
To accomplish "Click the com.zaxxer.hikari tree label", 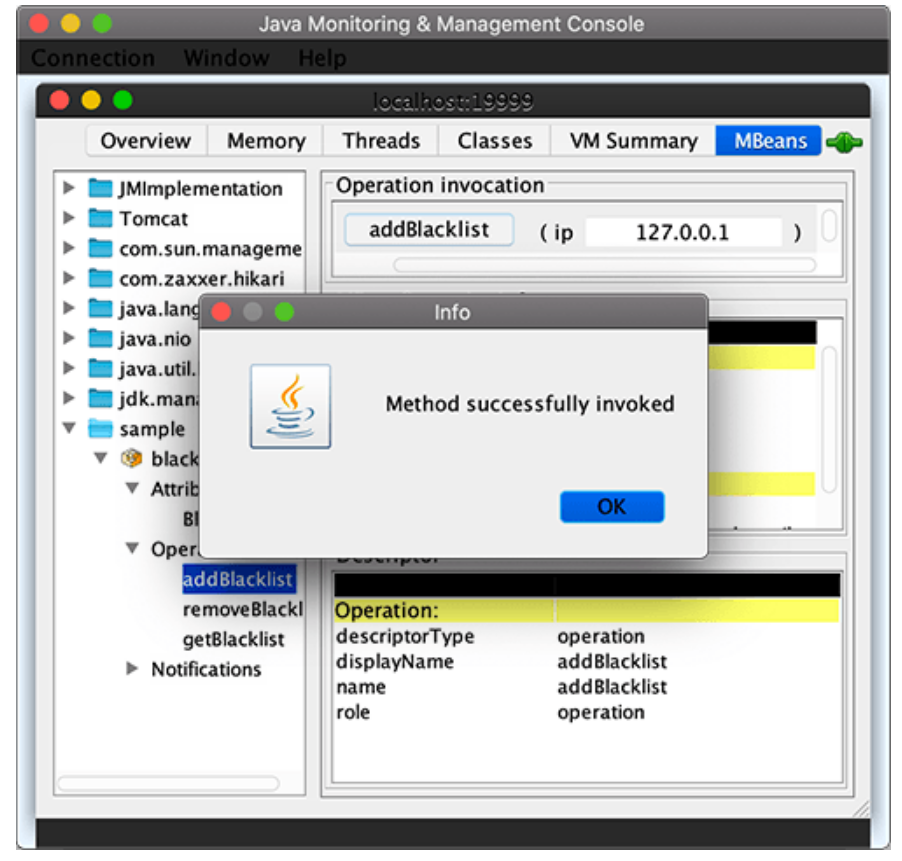I will (x=202, y=280).
